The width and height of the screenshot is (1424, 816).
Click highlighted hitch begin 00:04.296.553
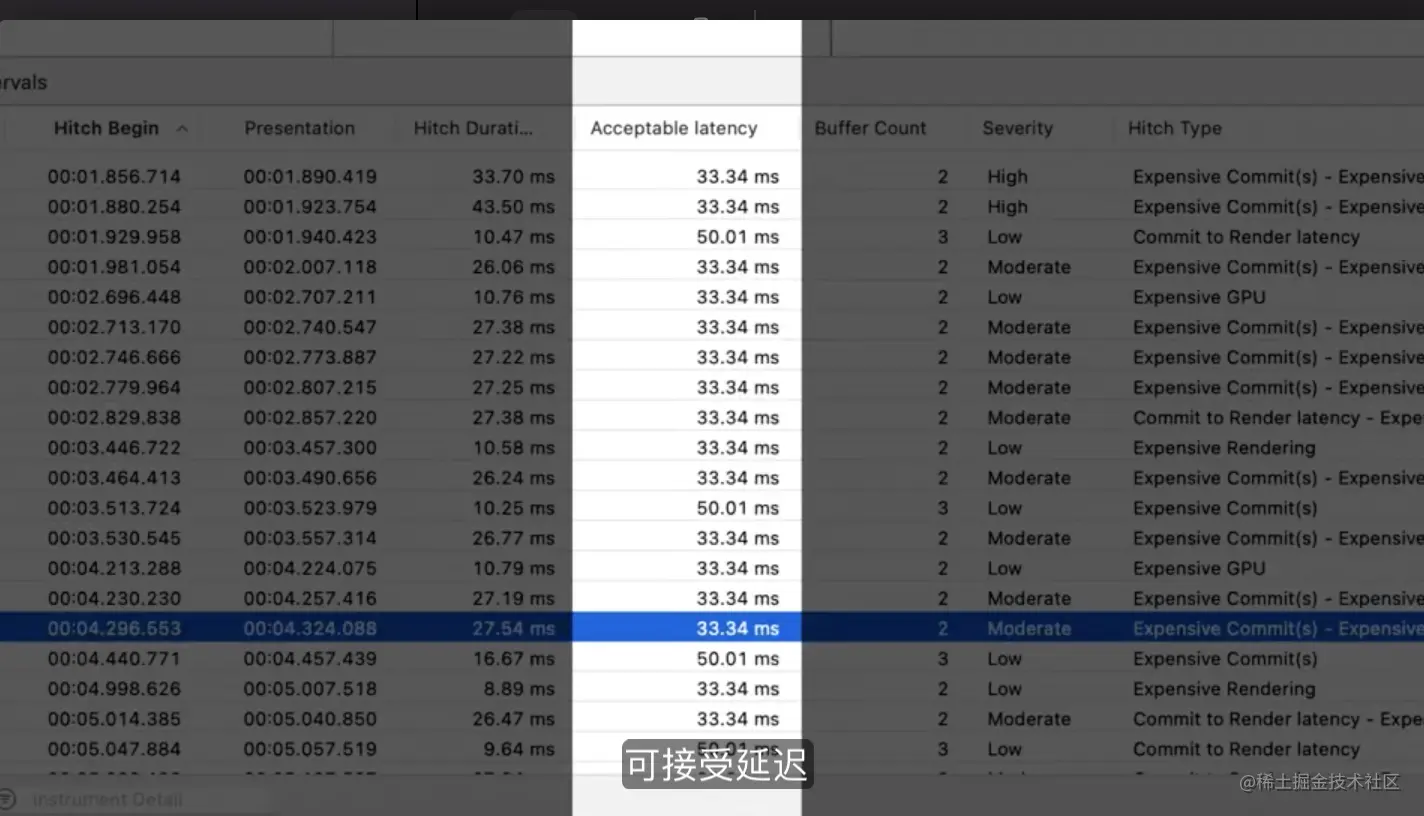114,628
